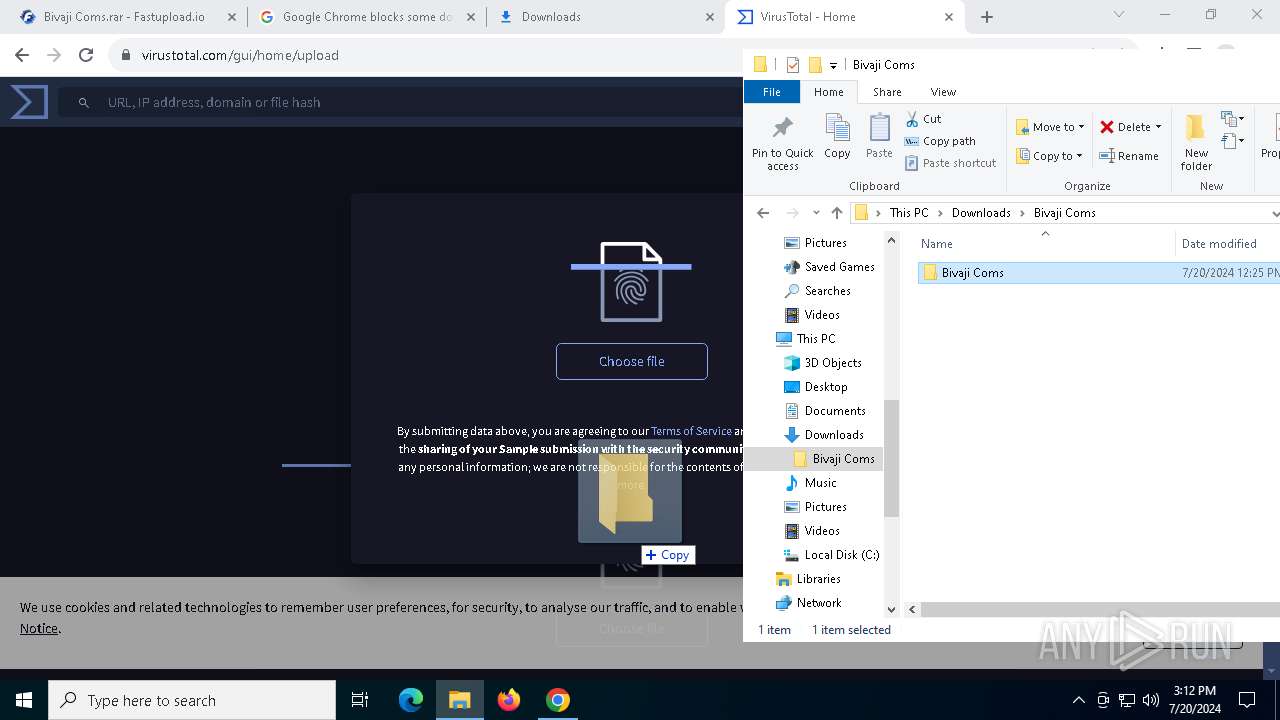Click Downloads breadcrumb in address bar
This screenshot has width=1280, height=720.
[981, 213]
